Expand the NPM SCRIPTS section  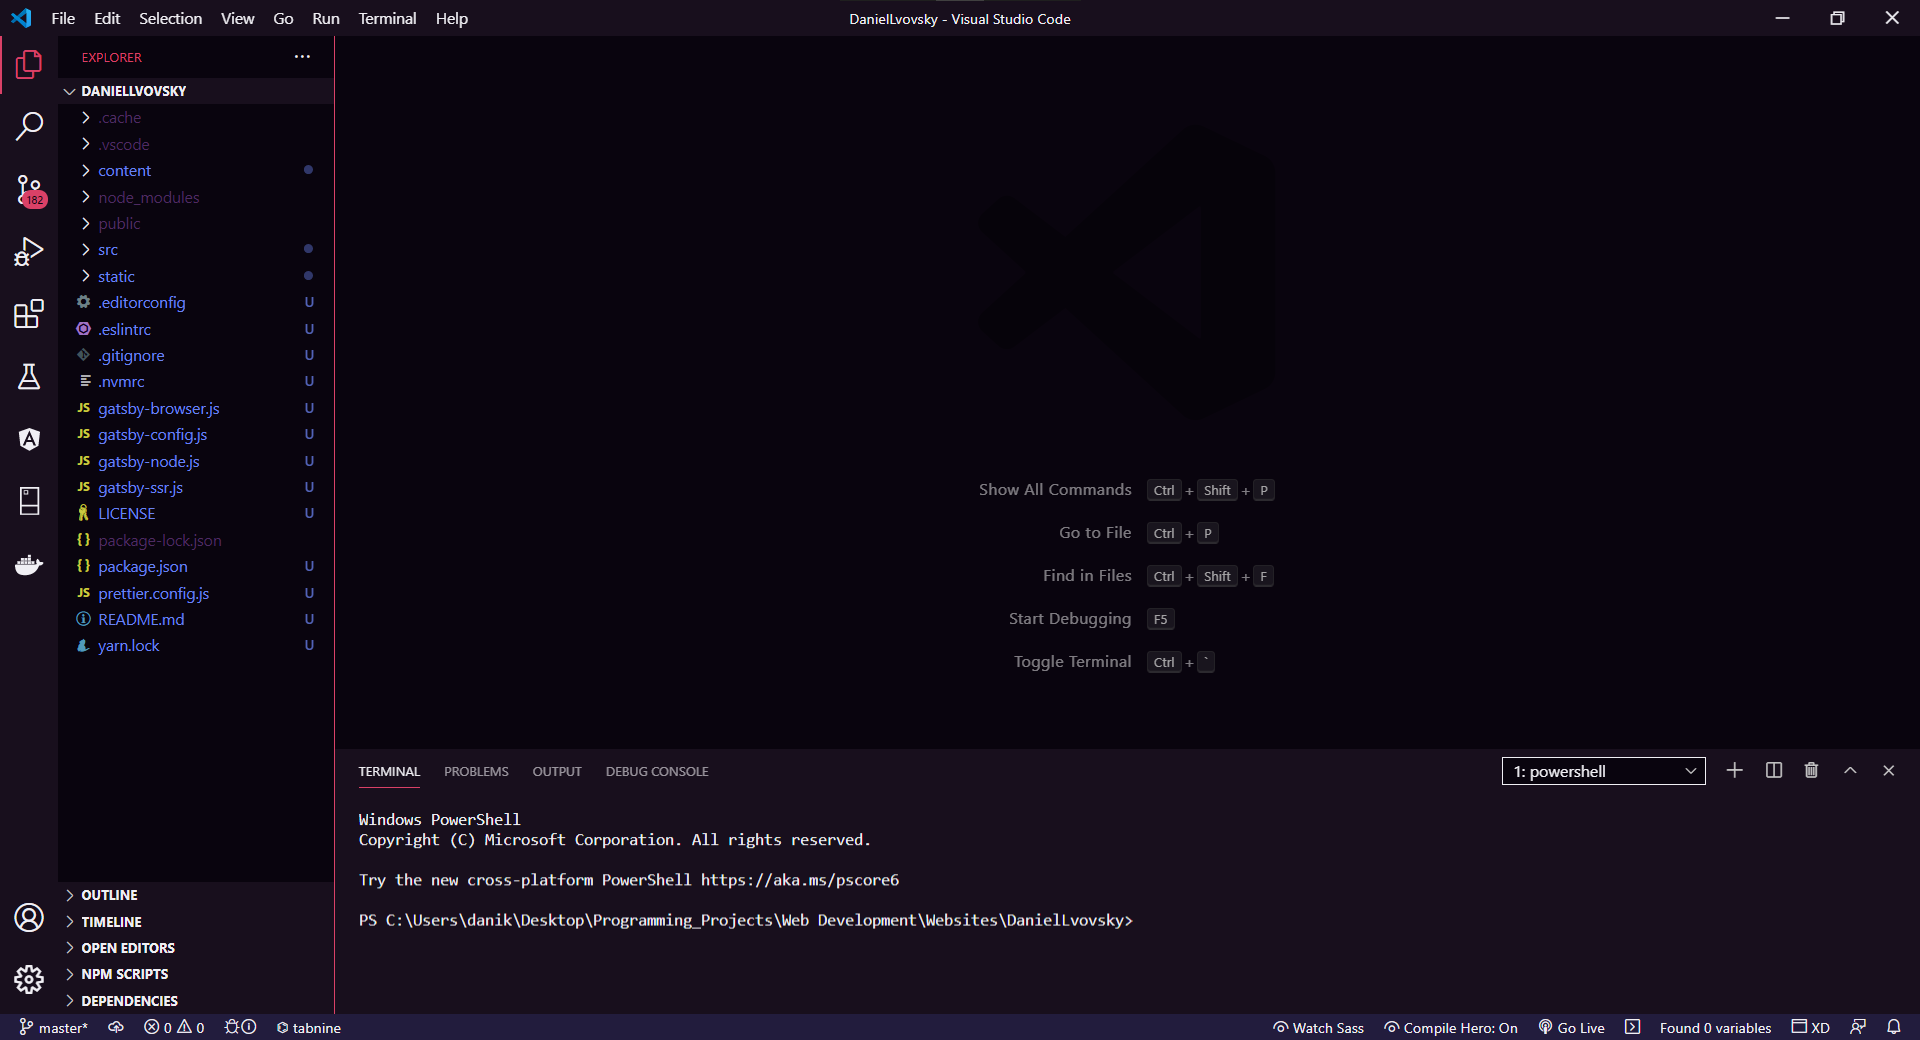tap(195, 974)
